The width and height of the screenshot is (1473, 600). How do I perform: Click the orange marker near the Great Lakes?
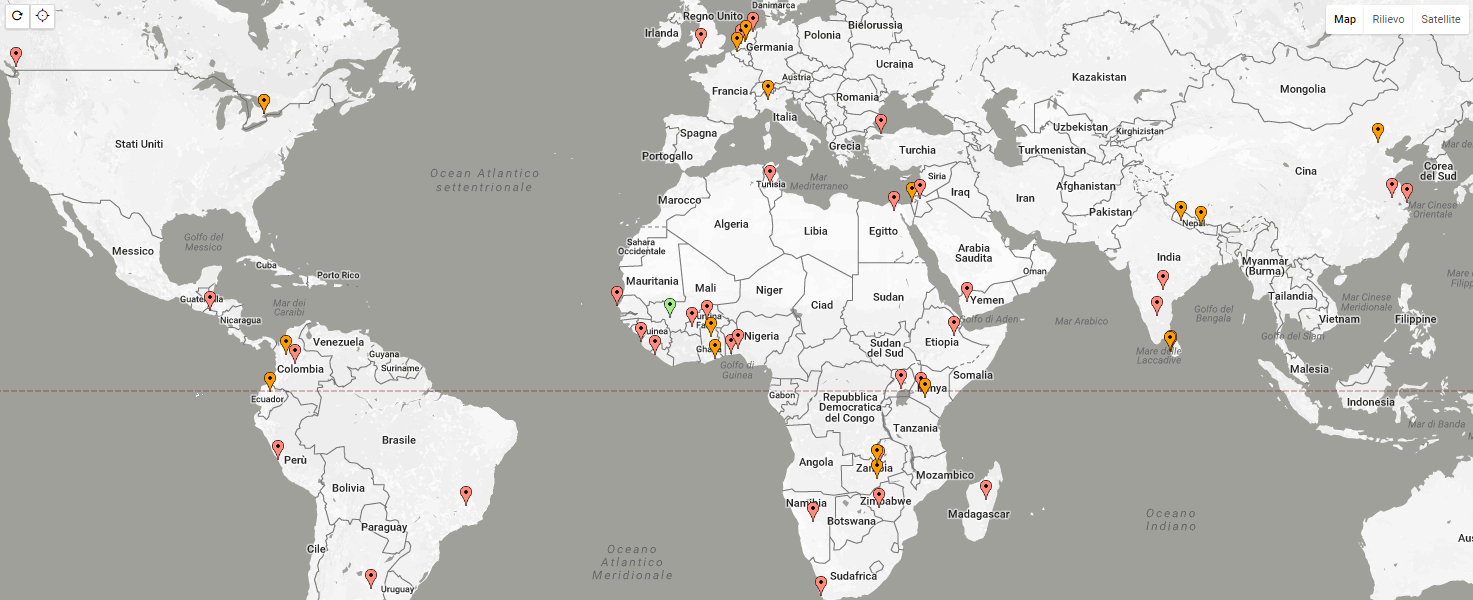tap(264, 102)
